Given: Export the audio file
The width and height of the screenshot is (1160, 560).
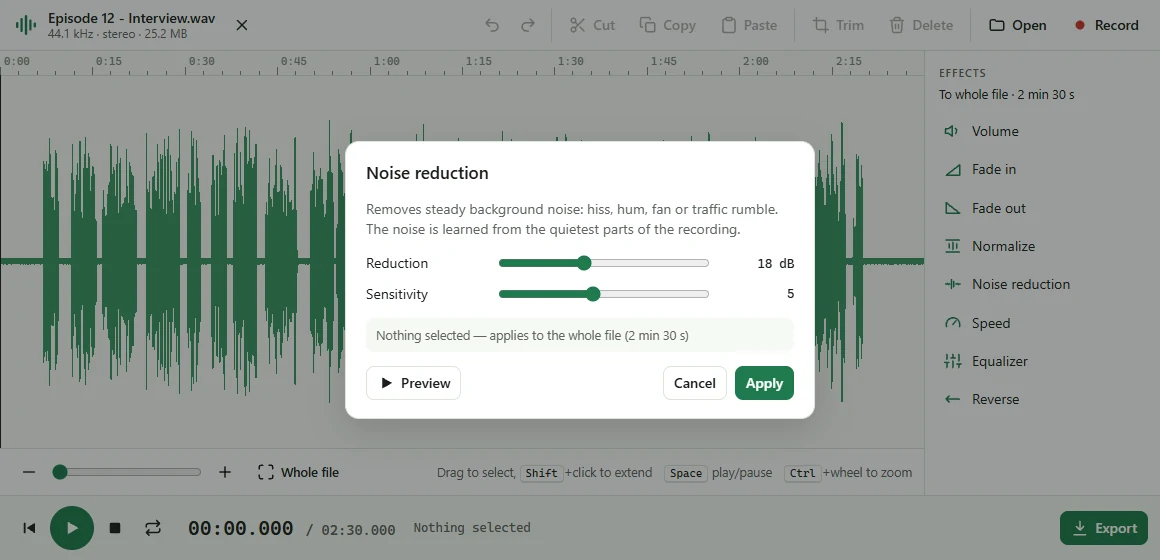Looking at the screenshot, I should click(x=1104, y=528).
